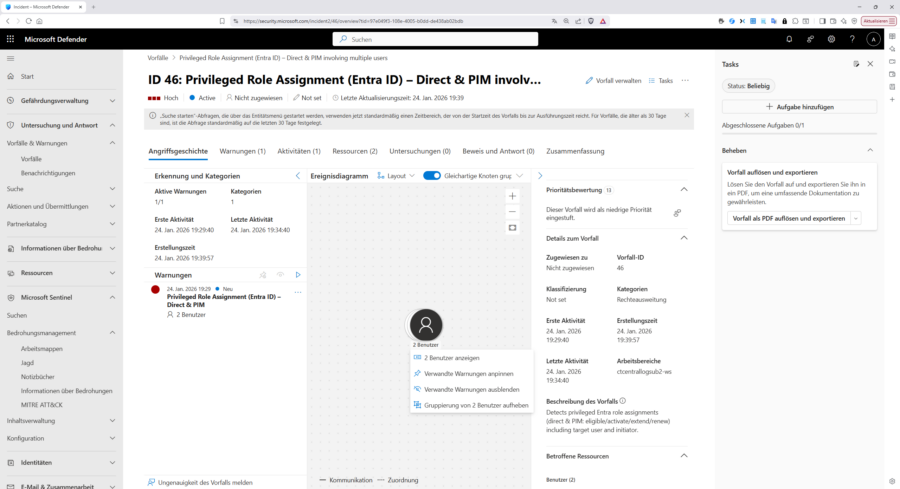Open the Layout dropdown
This screenshot has height=489, width=900.
coord(396,175)
